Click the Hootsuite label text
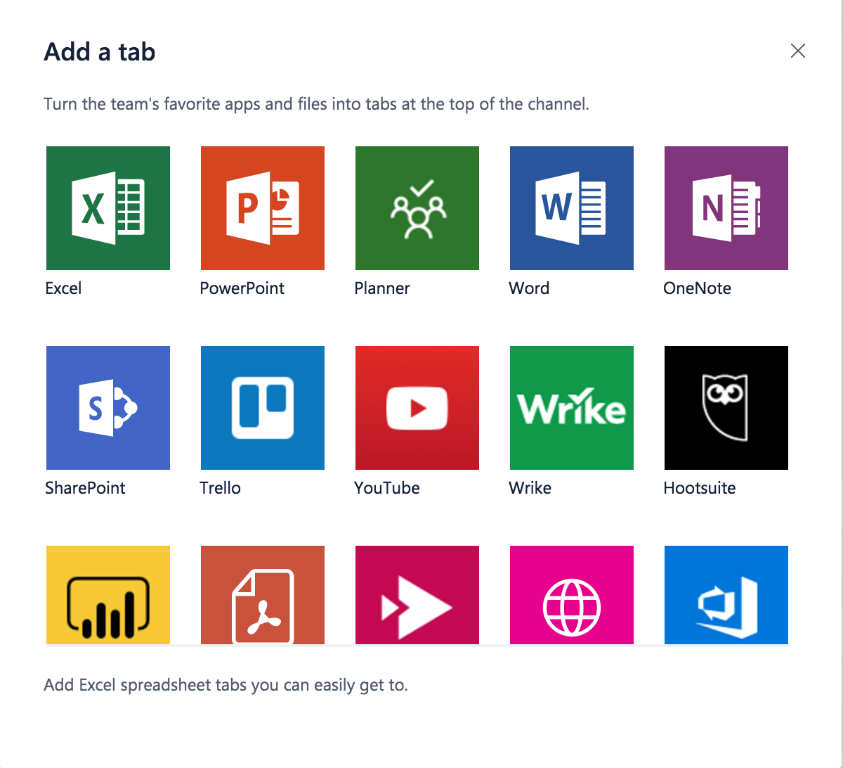Viewport: 843px width, 768px height. click(x=699, y=488)
